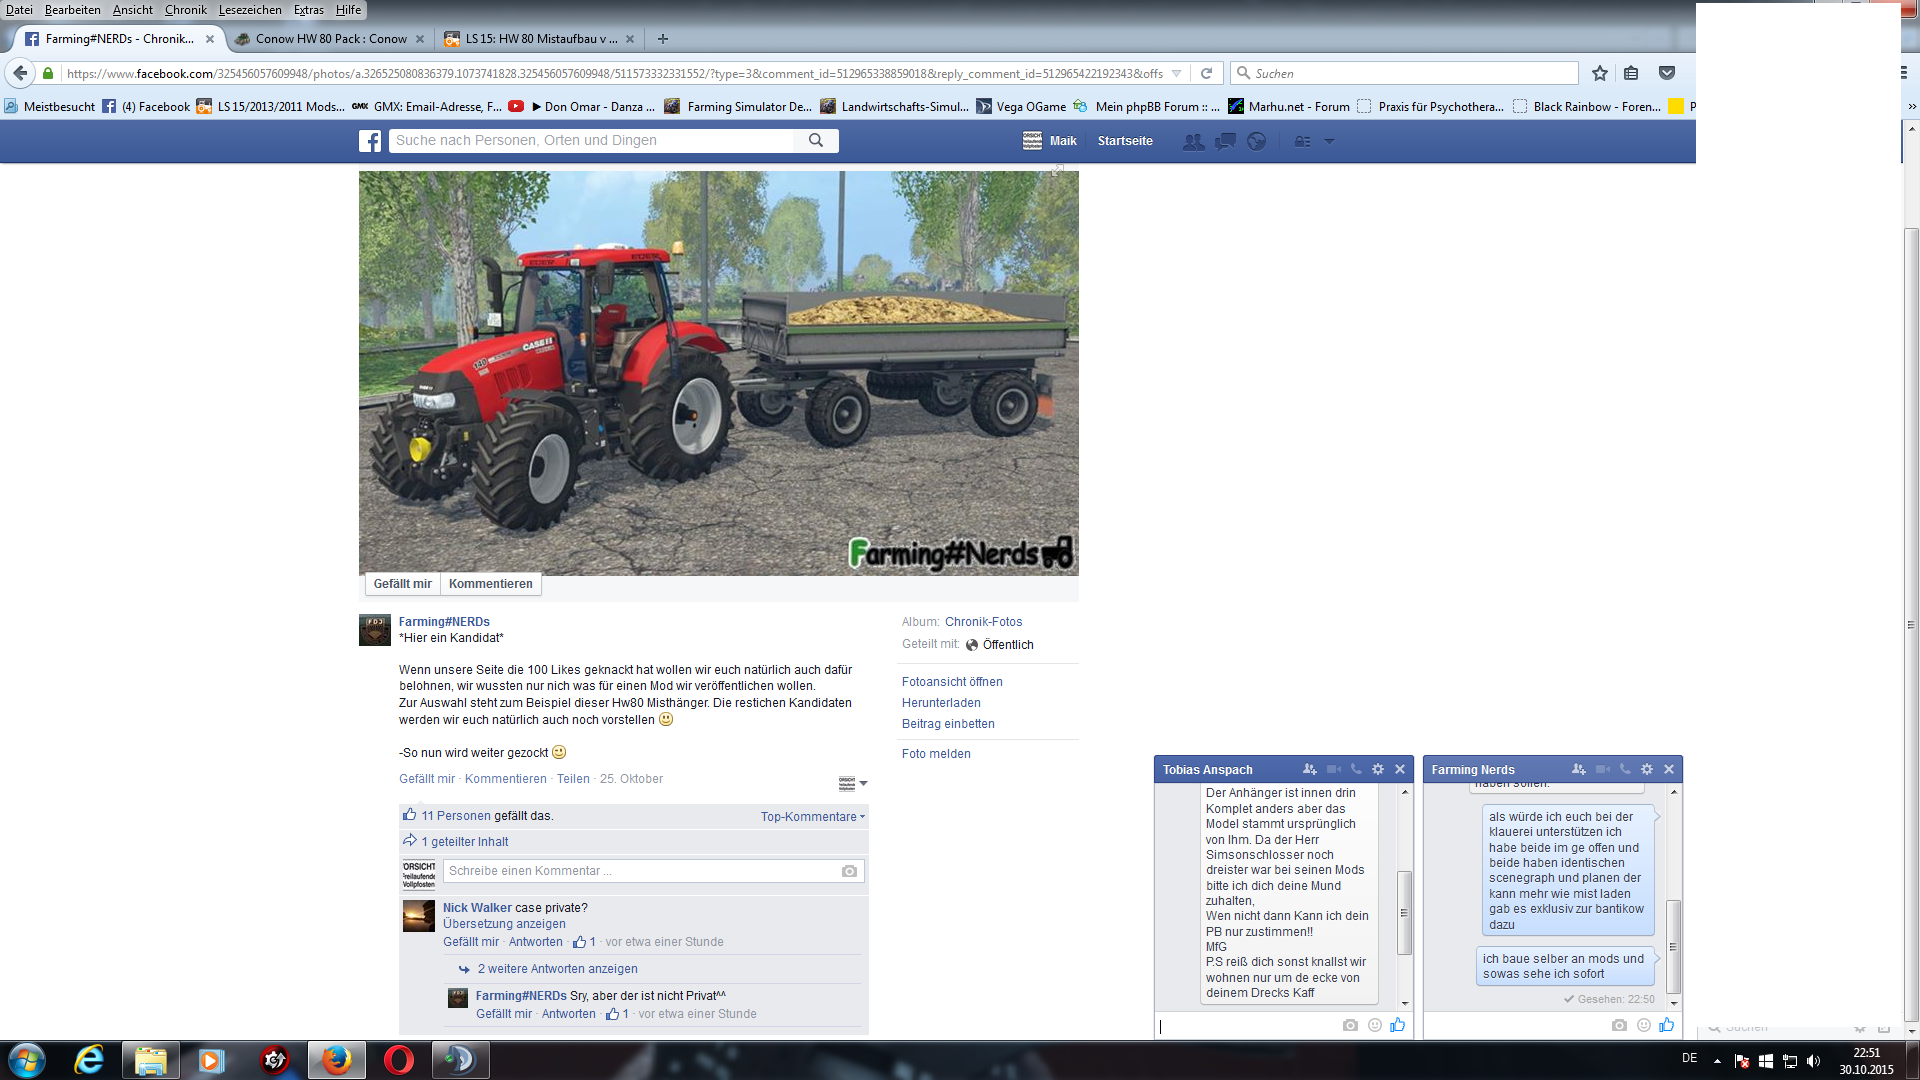
Task: Launch Internet Explorer from the taskbar
Action: (x=89, y=1060)
